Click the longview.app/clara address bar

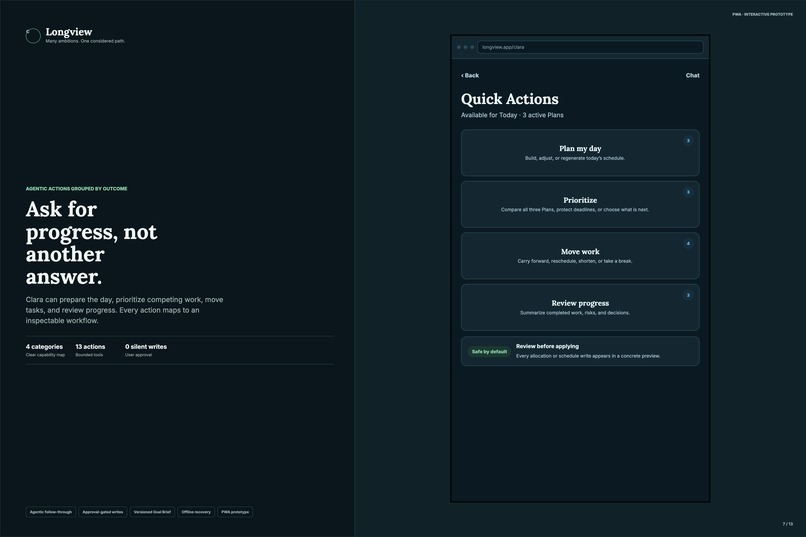(x=590, y=47)
